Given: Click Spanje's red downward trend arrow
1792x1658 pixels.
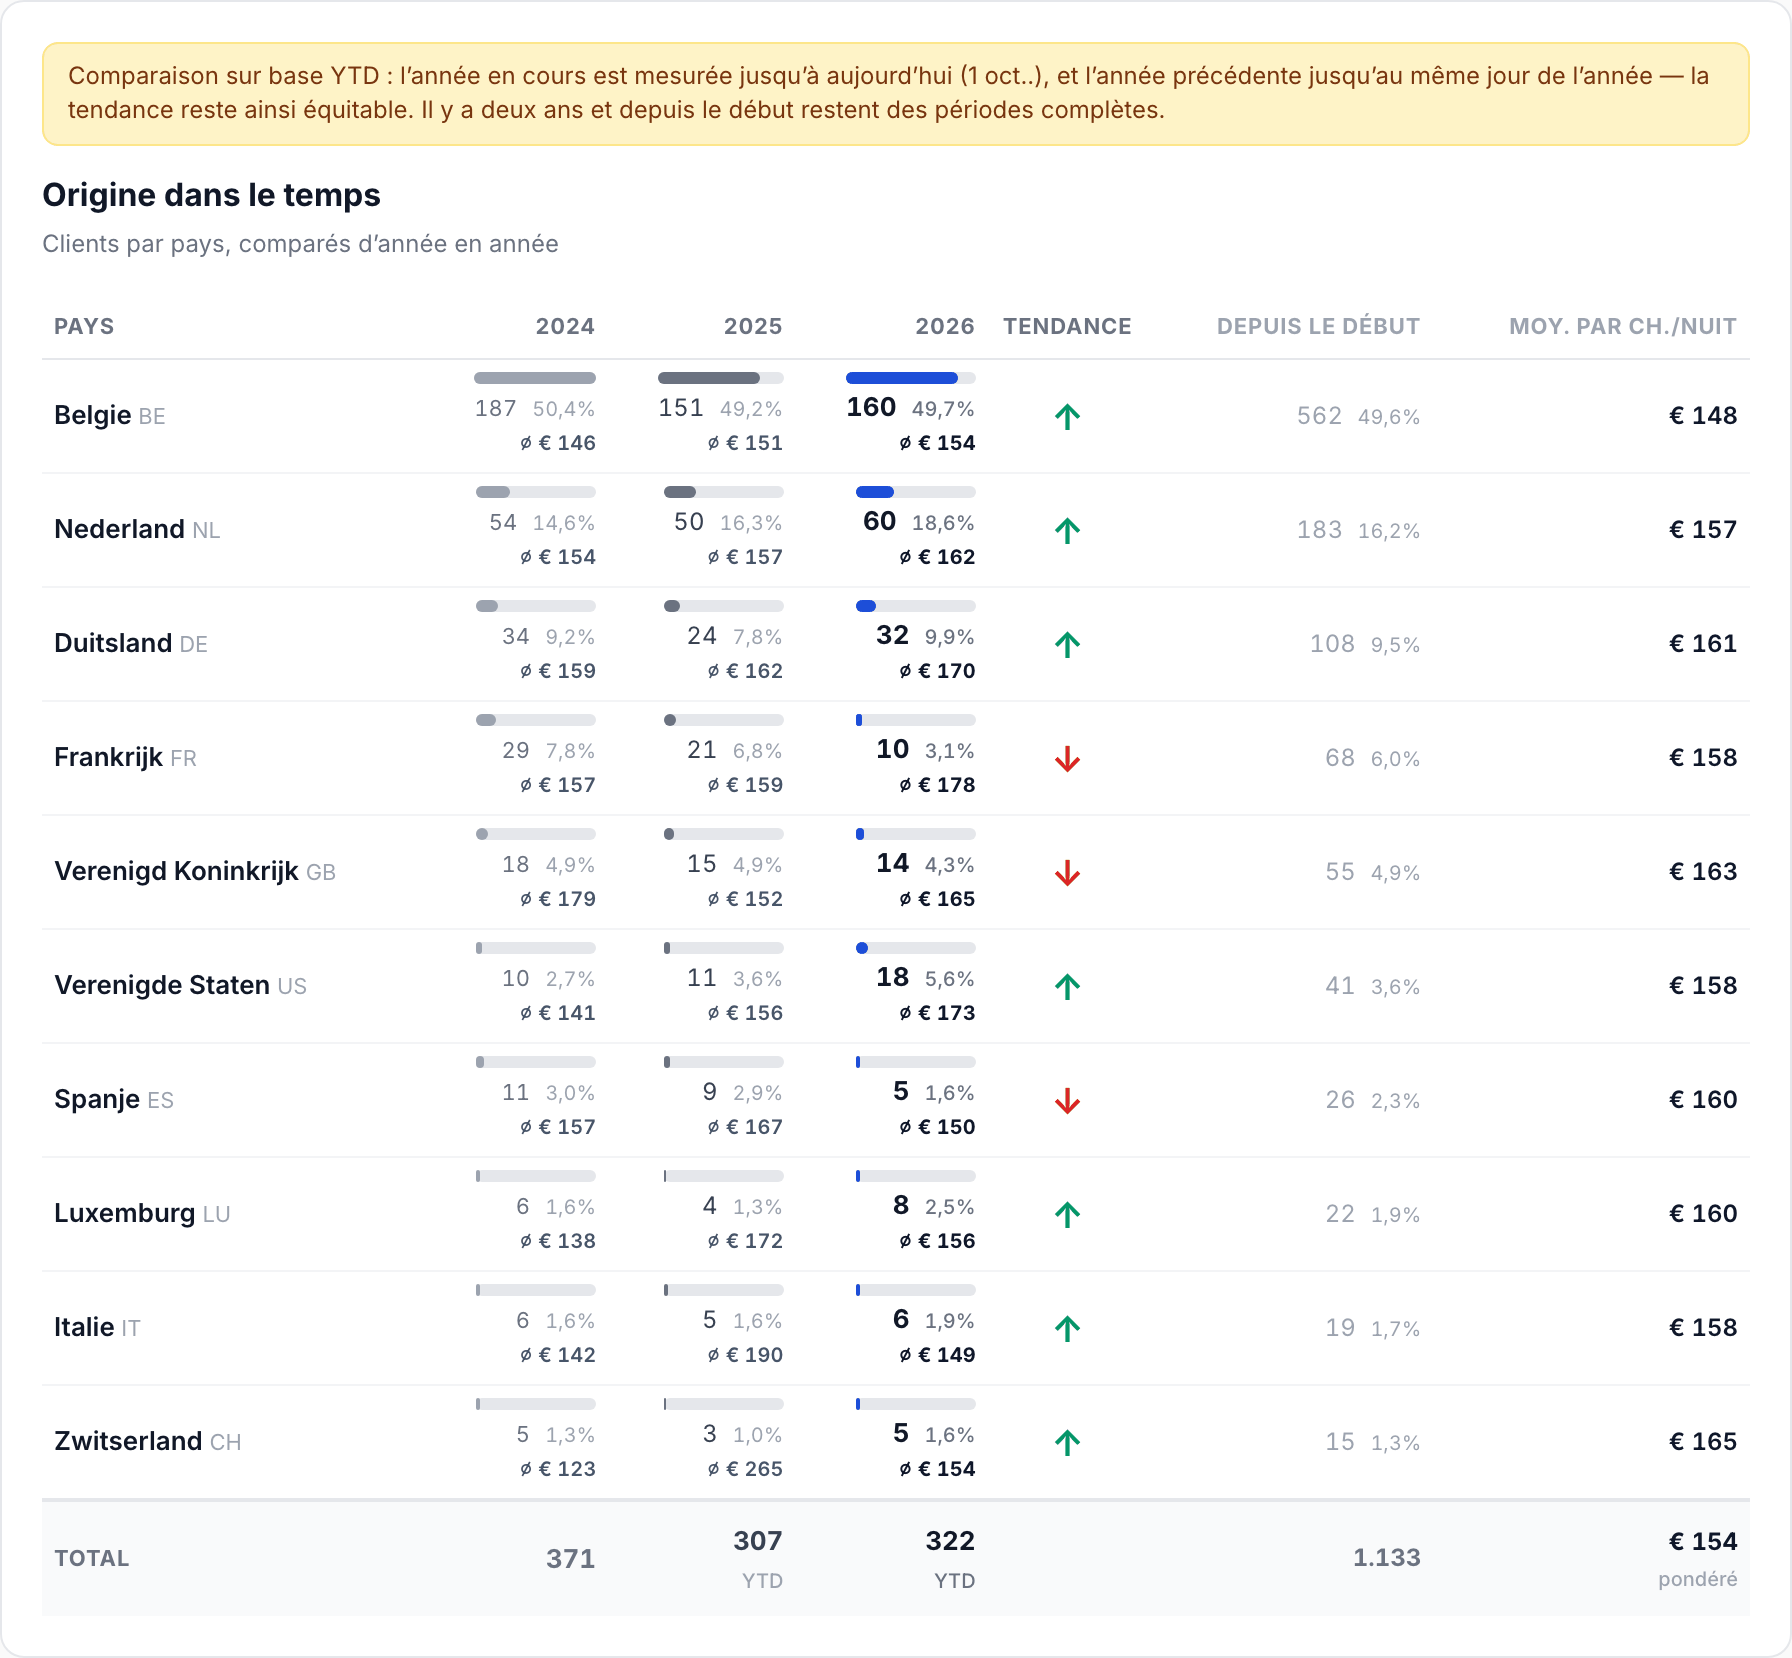Looking at the screenshot, I should (1067, 1100).
